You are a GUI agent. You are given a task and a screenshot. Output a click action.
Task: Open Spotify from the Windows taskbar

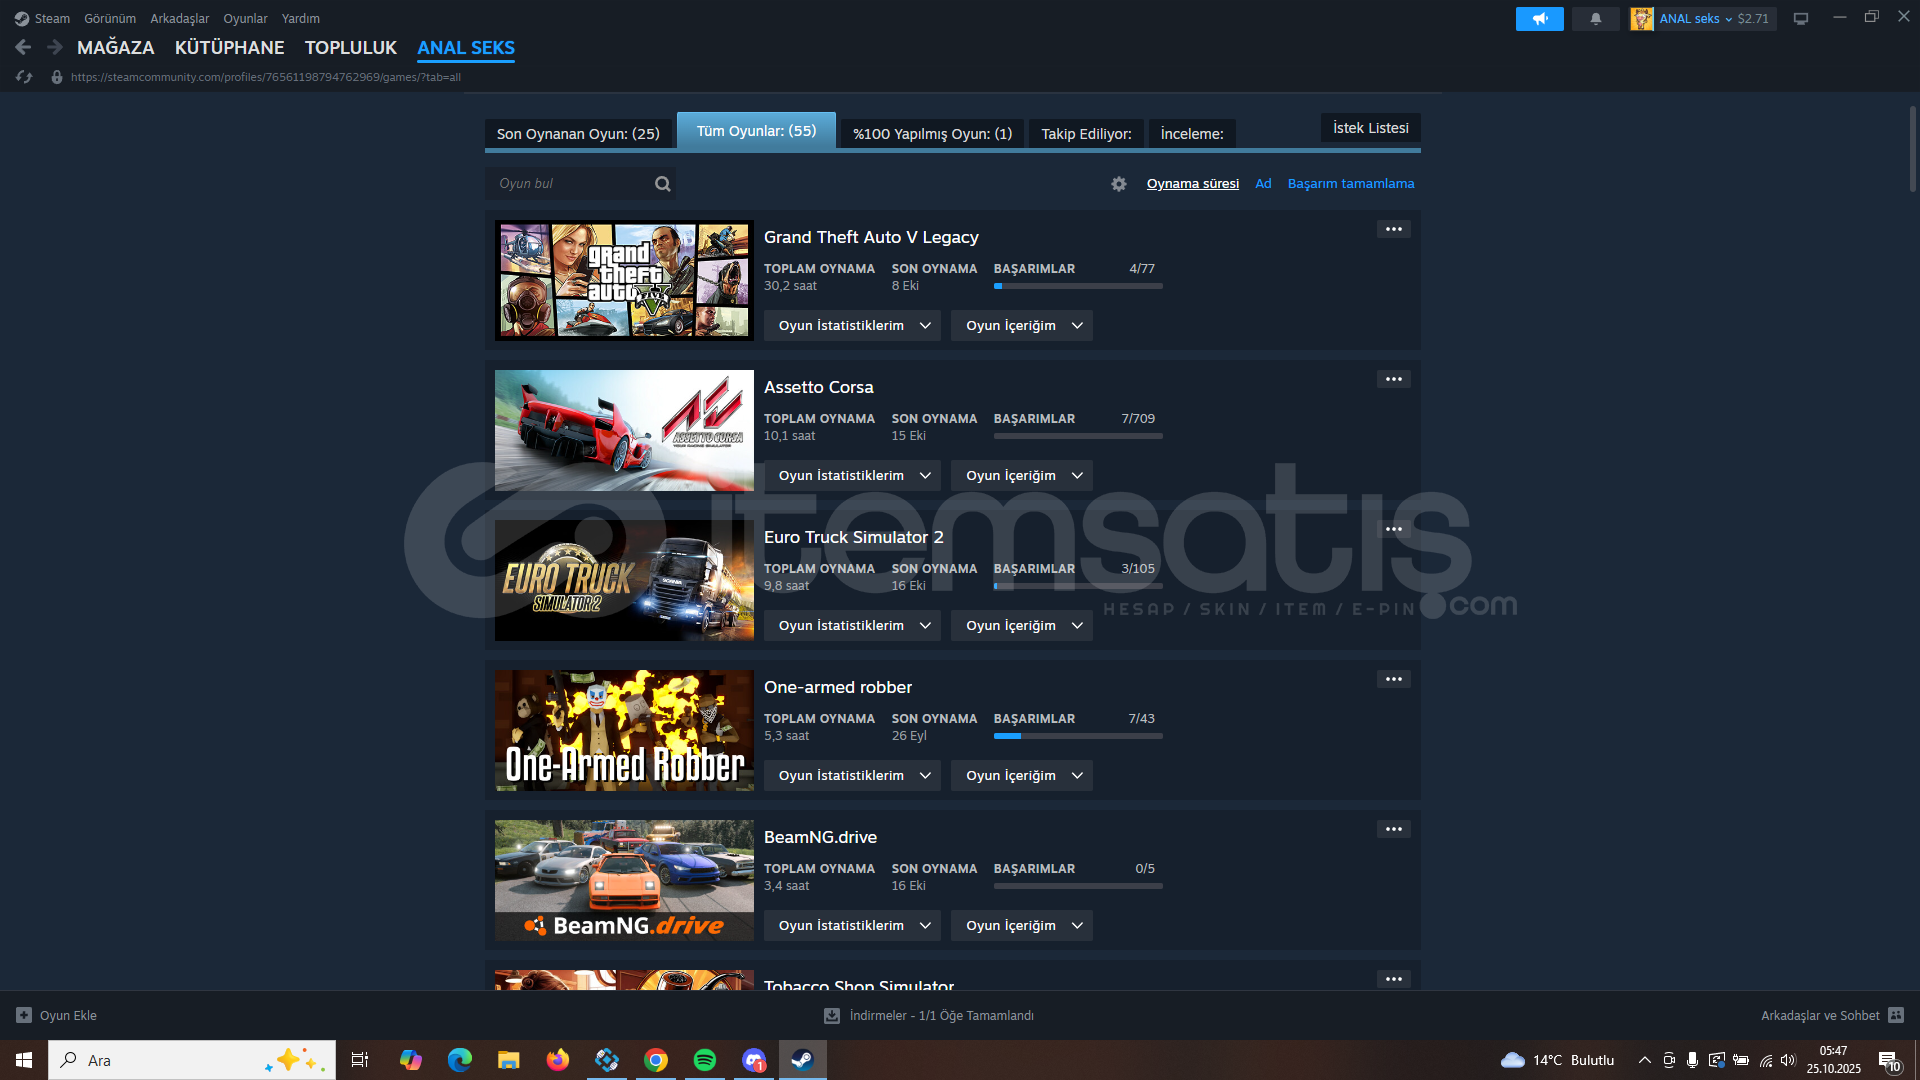(705, 1060)
